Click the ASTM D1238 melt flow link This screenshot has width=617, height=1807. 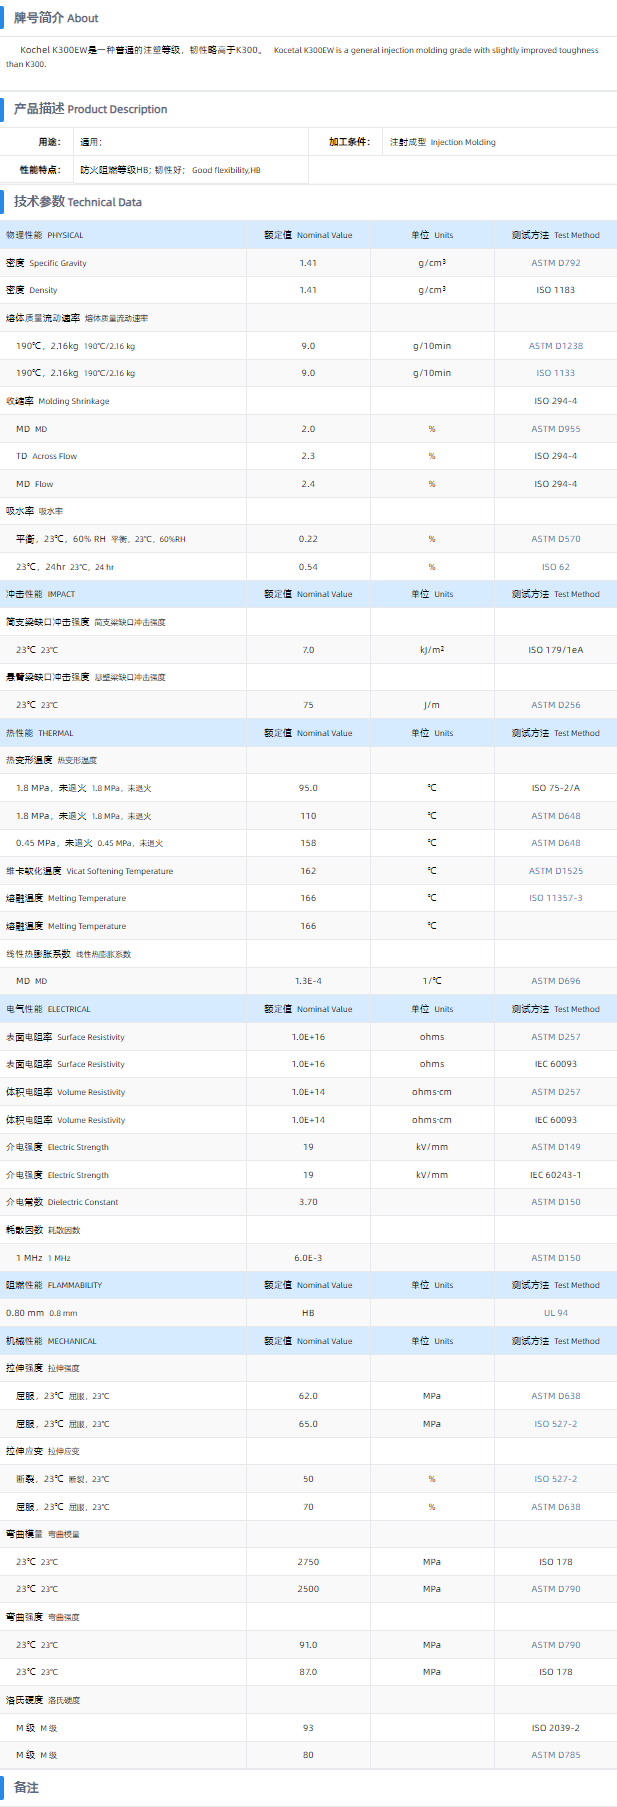(555, 346)
